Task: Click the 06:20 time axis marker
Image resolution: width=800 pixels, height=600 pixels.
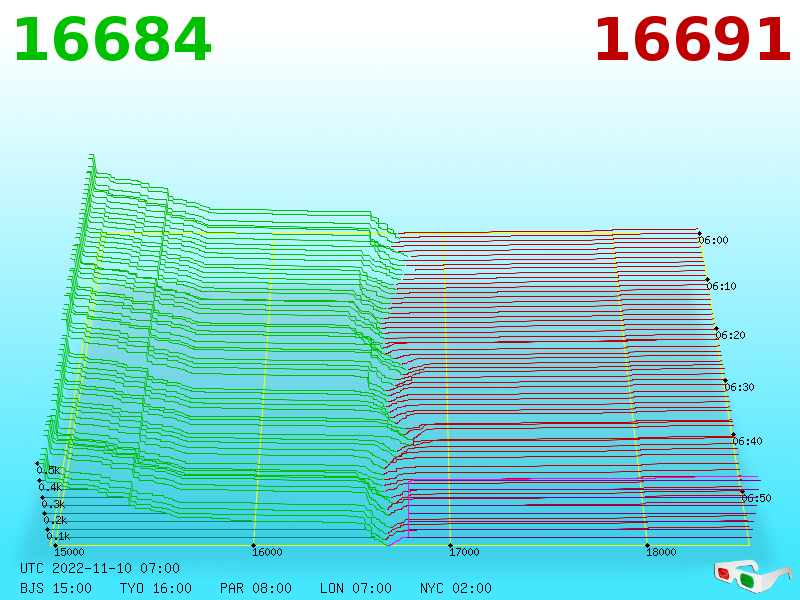Action: pyautogui.click(x=730, y=335)
